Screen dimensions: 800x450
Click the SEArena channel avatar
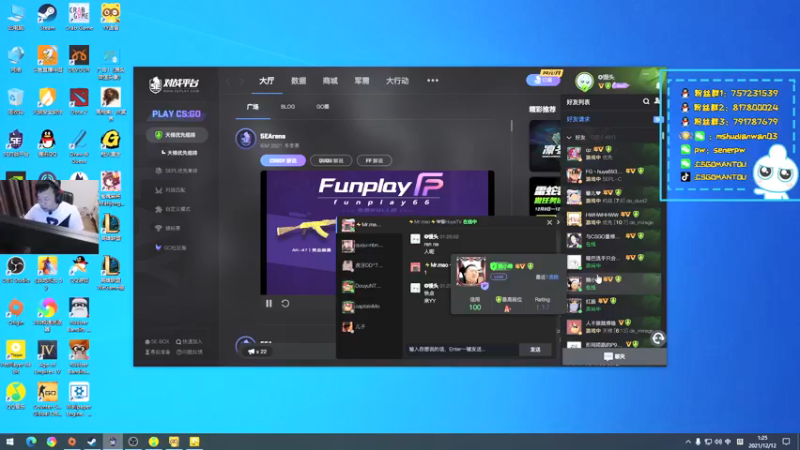[245, 139]
